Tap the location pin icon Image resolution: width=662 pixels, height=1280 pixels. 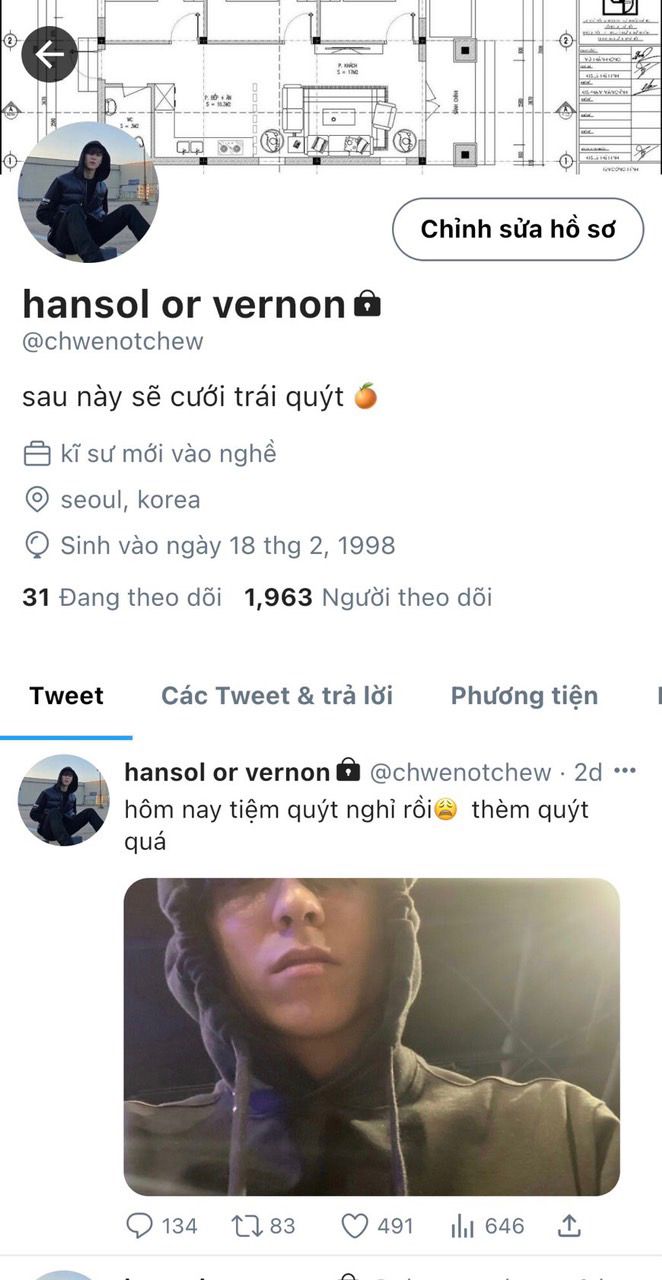pyautogui.click(x=37, y=500)
